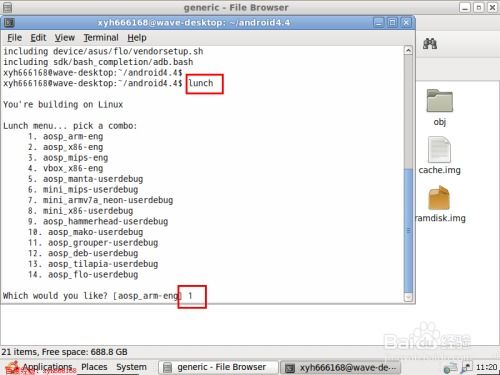Open the Places panel menu
The width and height of the screenshot is (500, 375).
click(94, 367)
